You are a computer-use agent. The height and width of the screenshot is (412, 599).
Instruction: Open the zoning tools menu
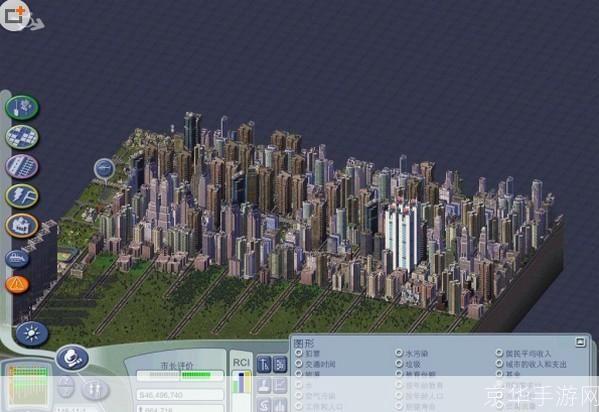(22, 136)
